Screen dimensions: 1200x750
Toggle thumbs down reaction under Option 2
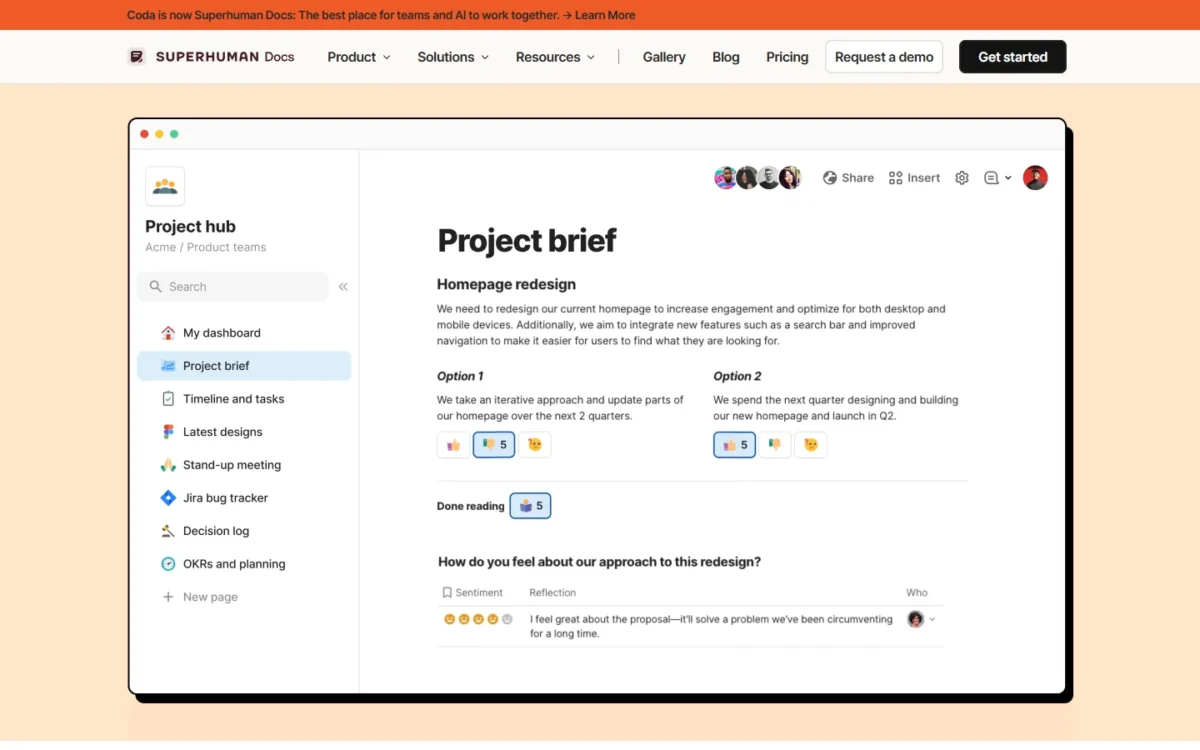click(x=775, y=445)
